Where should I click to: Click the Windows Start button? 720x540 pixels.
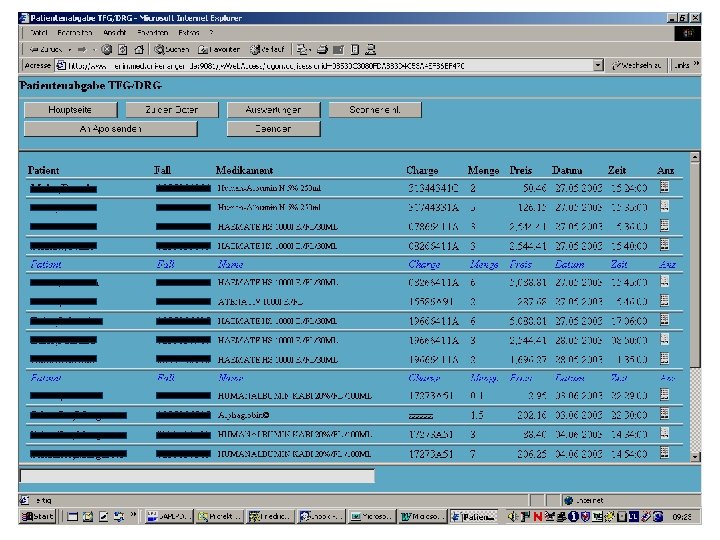pos(38,517)
